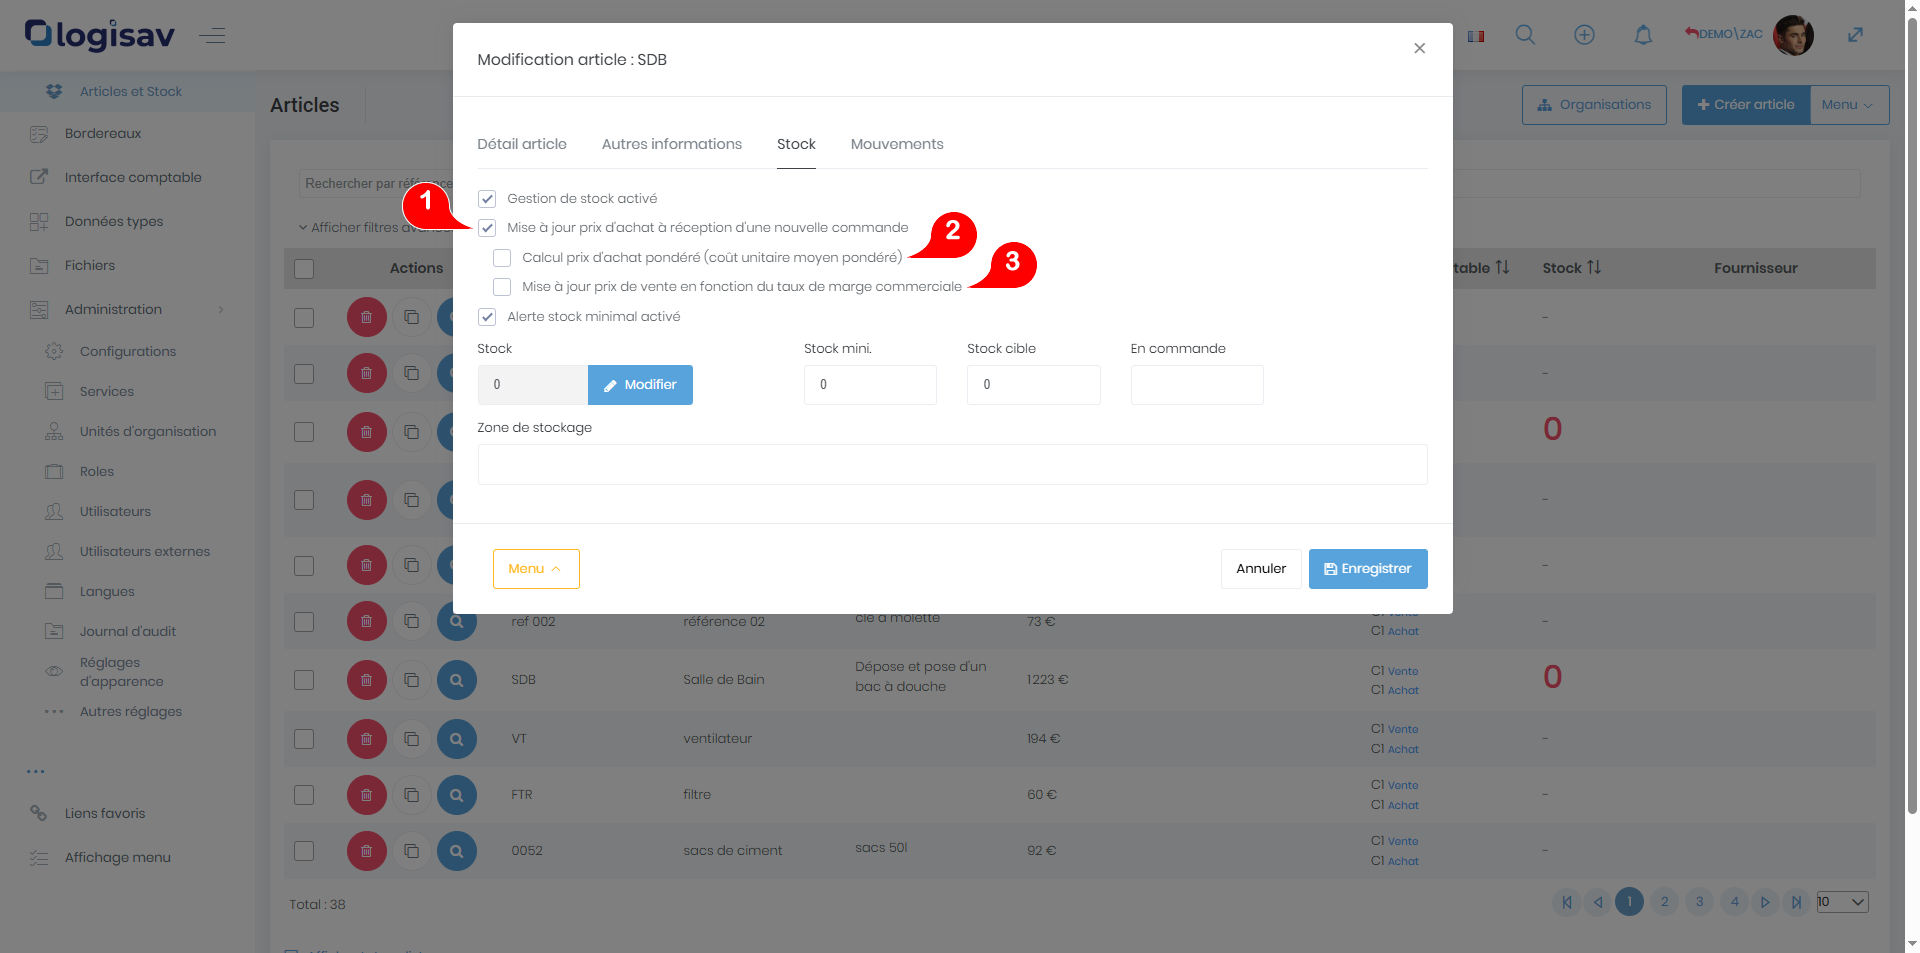
Task: Uncheck Gestion de stock activé
Action: pos(487,199)
